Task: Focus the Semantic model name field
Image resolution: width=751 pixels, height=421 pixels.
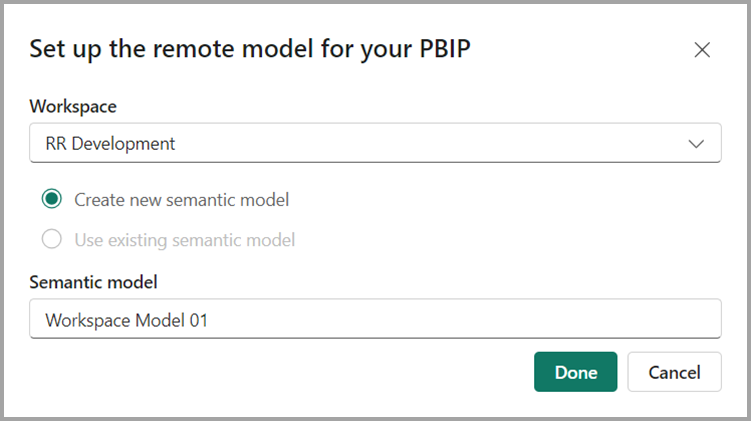Action: (x=375, y=320)
